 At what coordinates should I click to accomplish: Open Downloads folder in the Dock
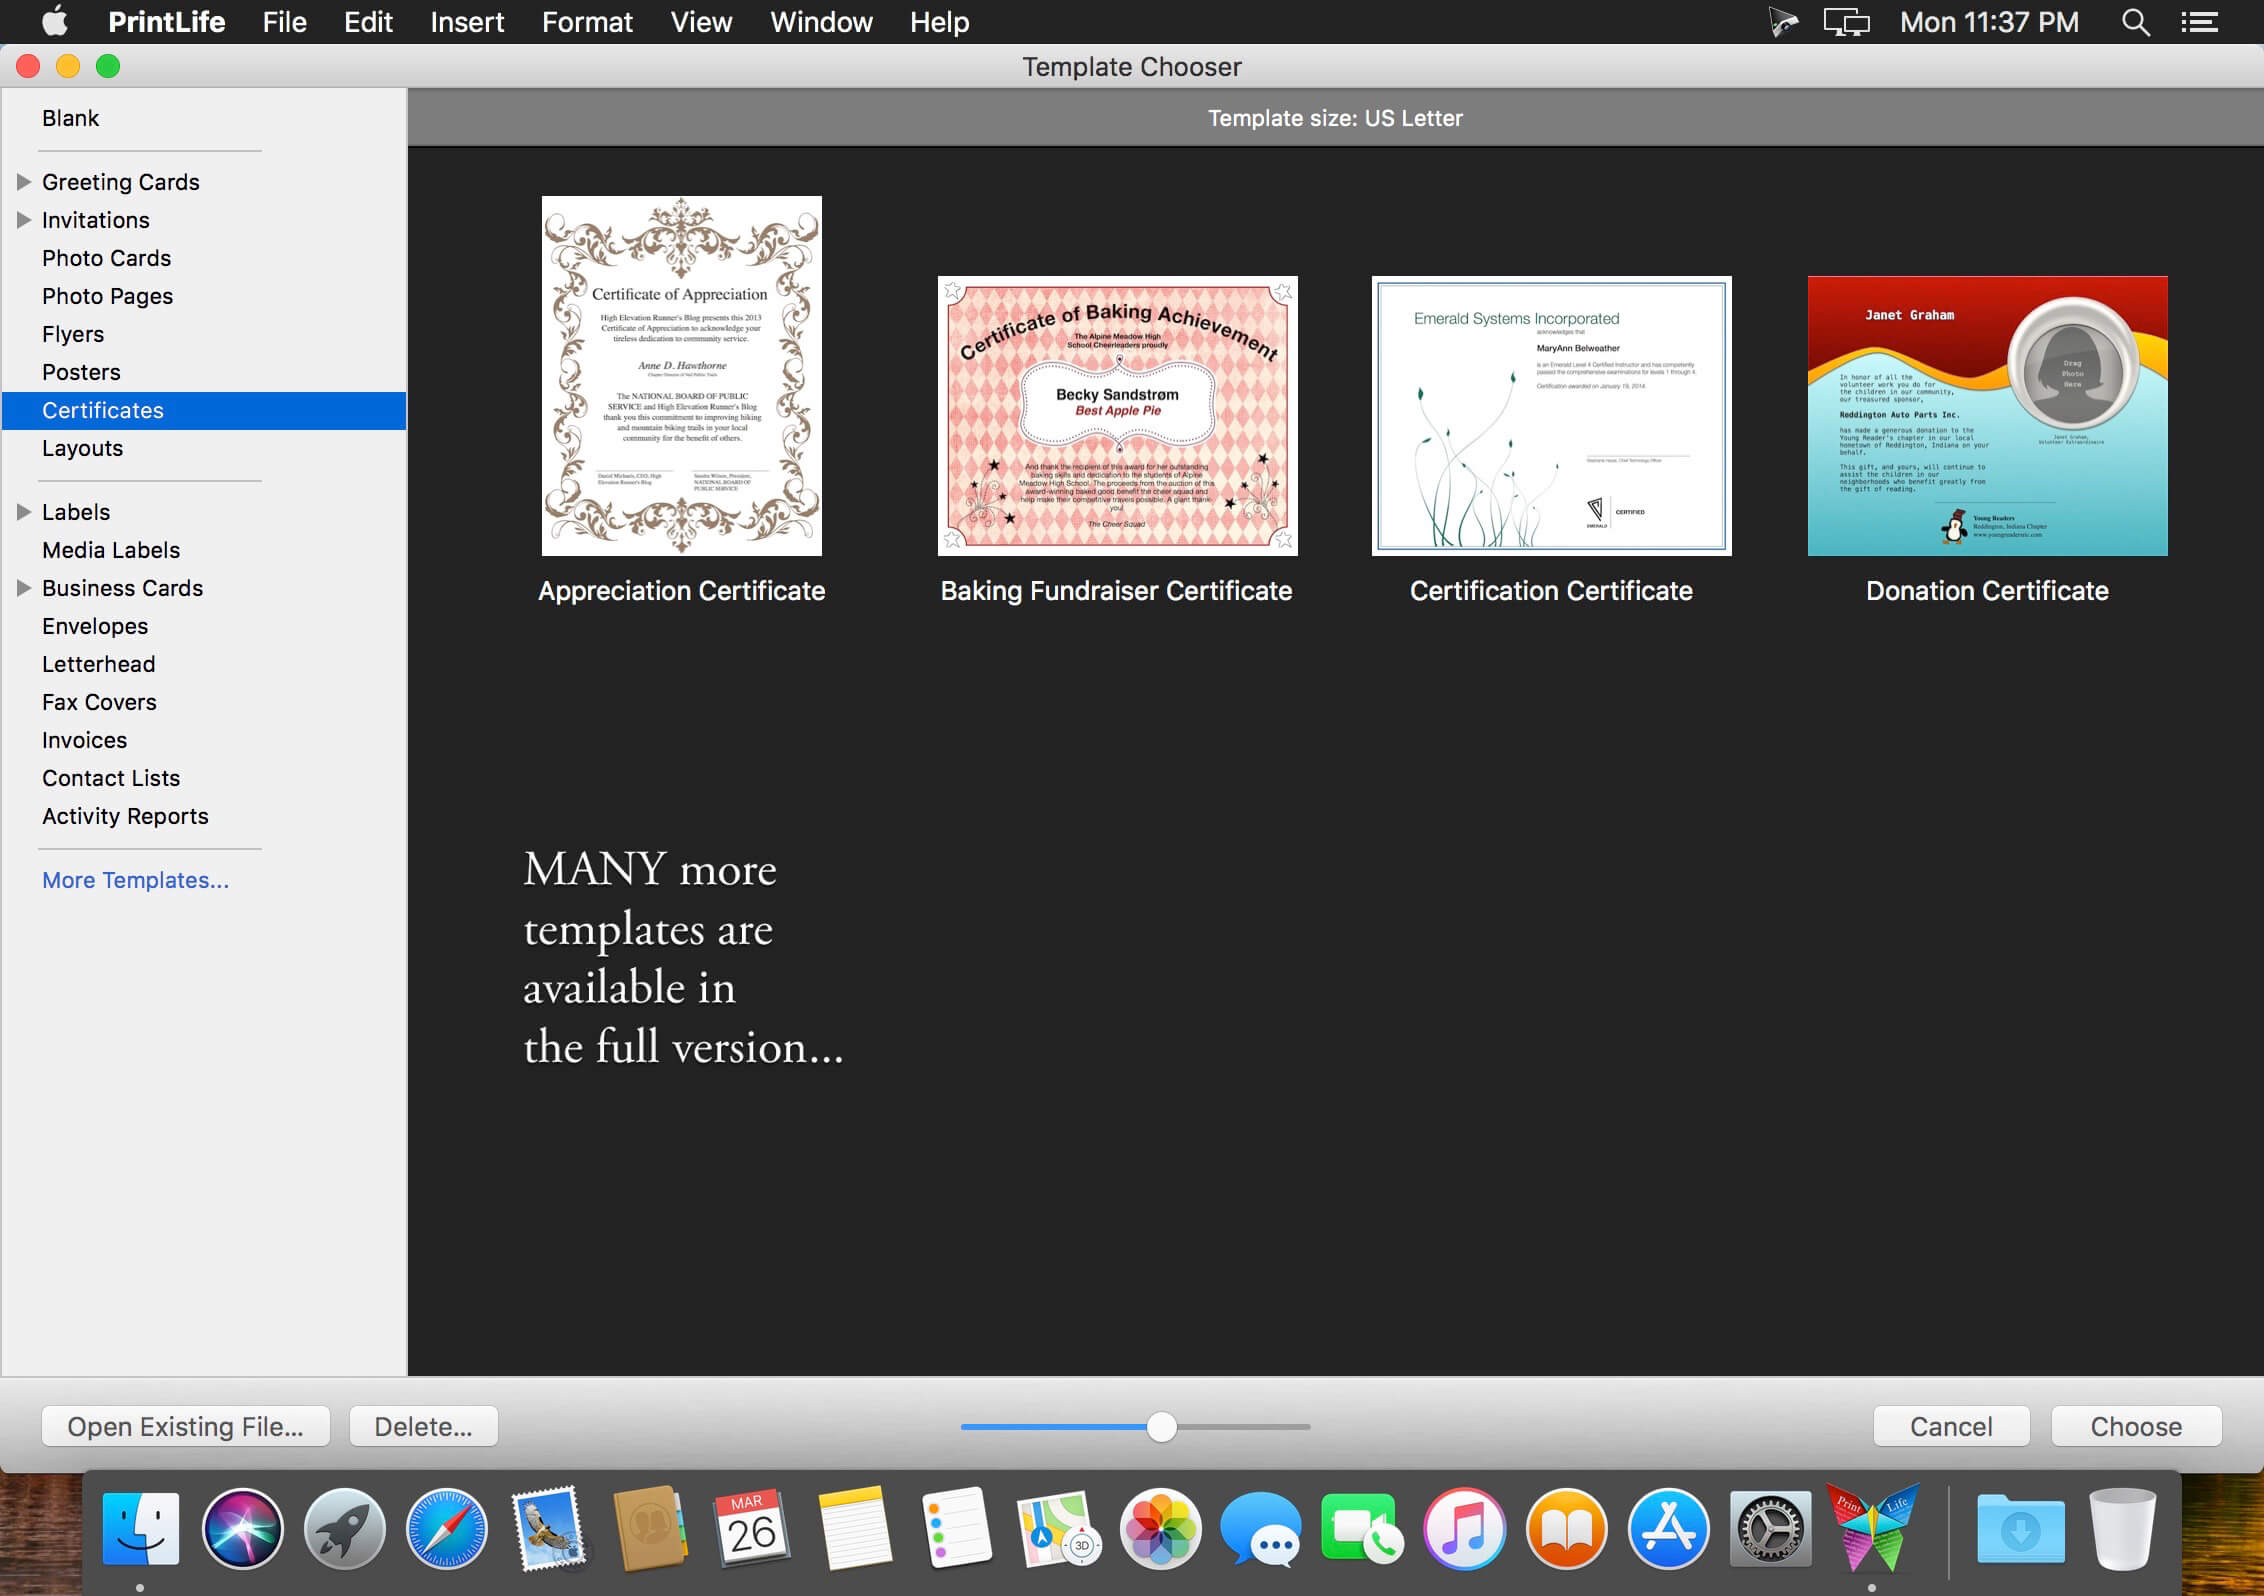[x=2020, y=1528]
